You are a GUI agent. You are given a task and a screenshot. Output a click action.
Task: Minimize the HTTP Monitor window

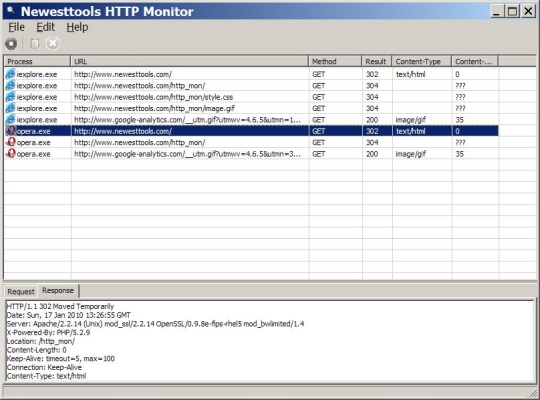pyautogui.click(x=496, y=11)
